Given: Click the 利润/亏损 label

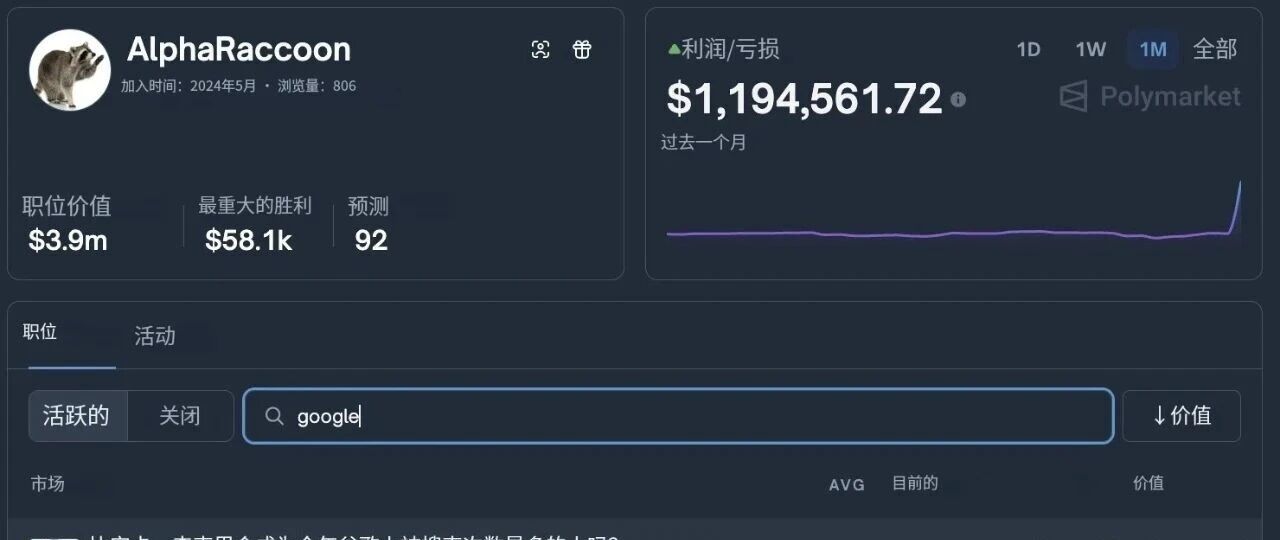Looking at the screenshot, I should click(730, 49).
